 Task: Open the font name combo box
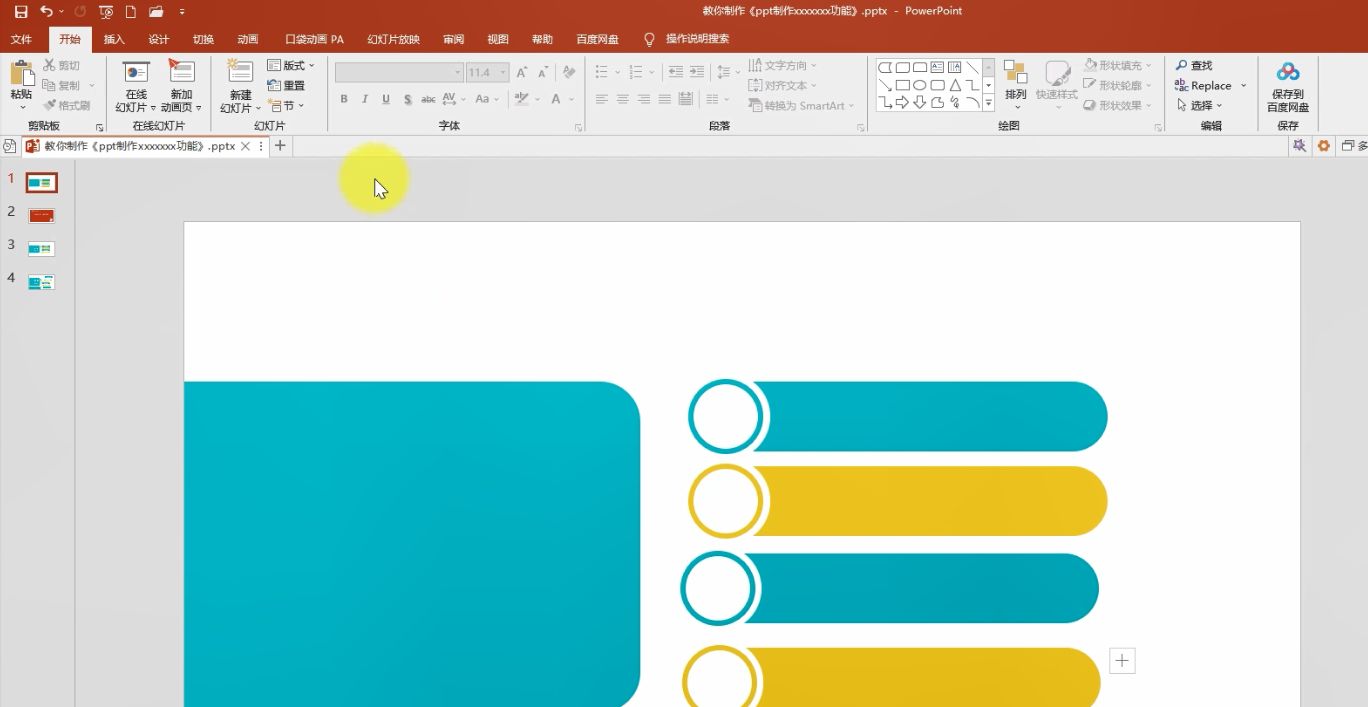(x=399, y=72)
